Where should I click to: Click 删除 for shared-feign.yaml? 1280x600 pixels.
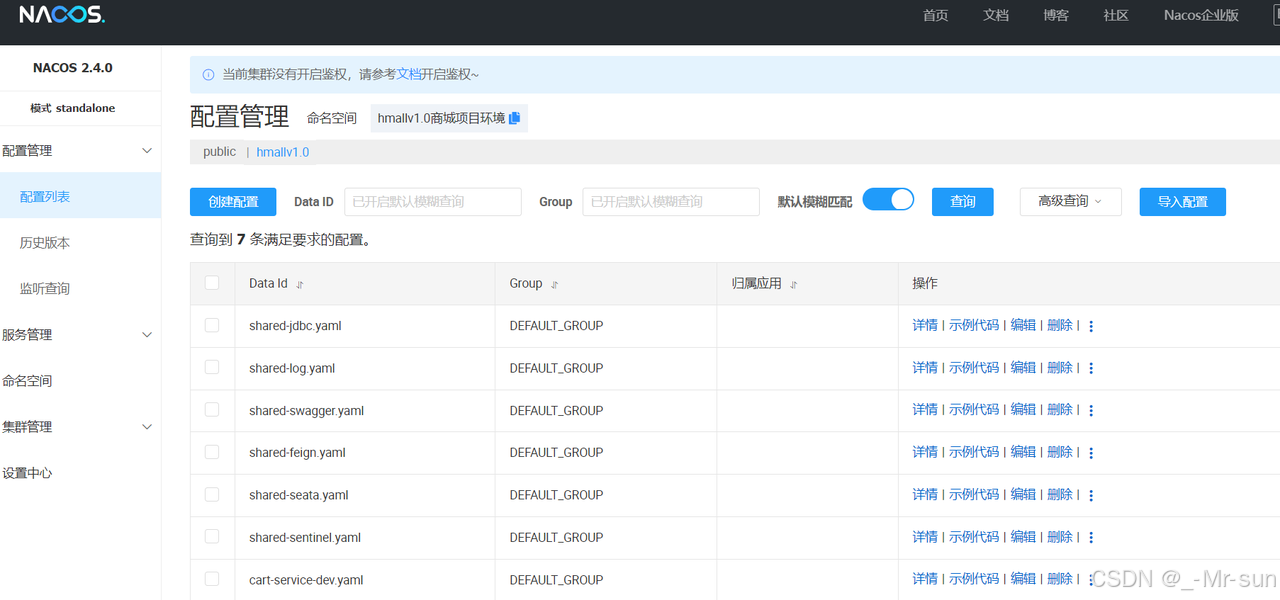click(1060, 451)
